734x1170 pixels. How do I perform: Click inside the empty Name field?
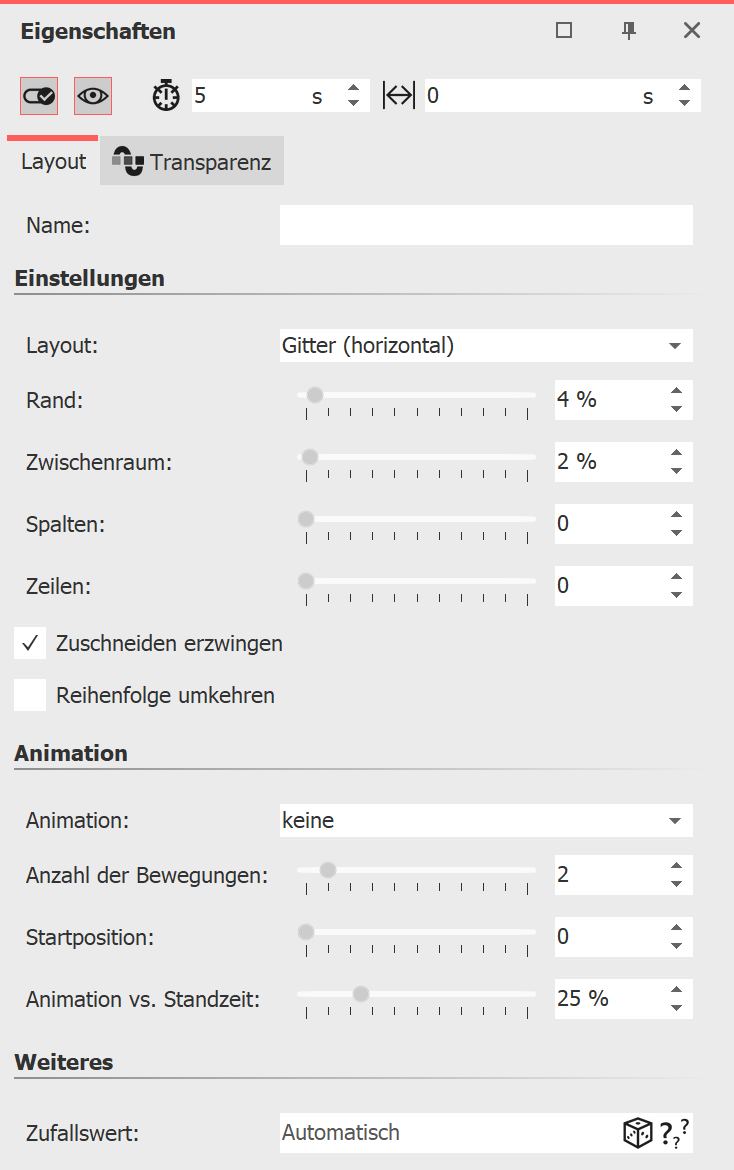486,225
